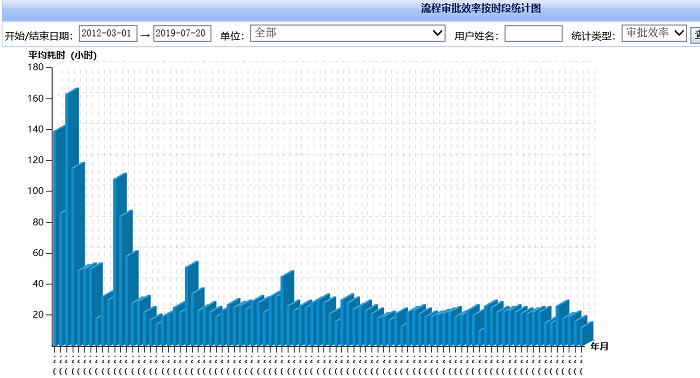
Task: Click the 统计类型 label text
Action: coord(593,36)
